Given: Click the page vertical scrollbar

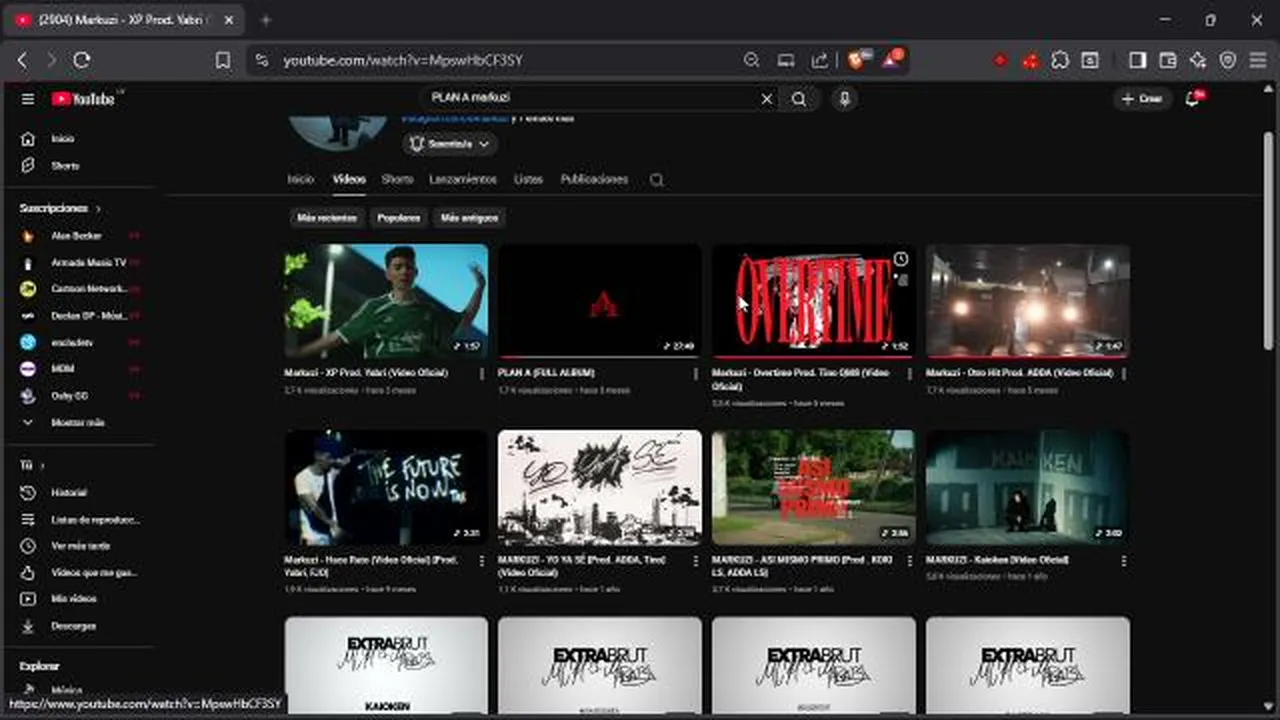Looking at the screenshot, I should click(1268, 240).
